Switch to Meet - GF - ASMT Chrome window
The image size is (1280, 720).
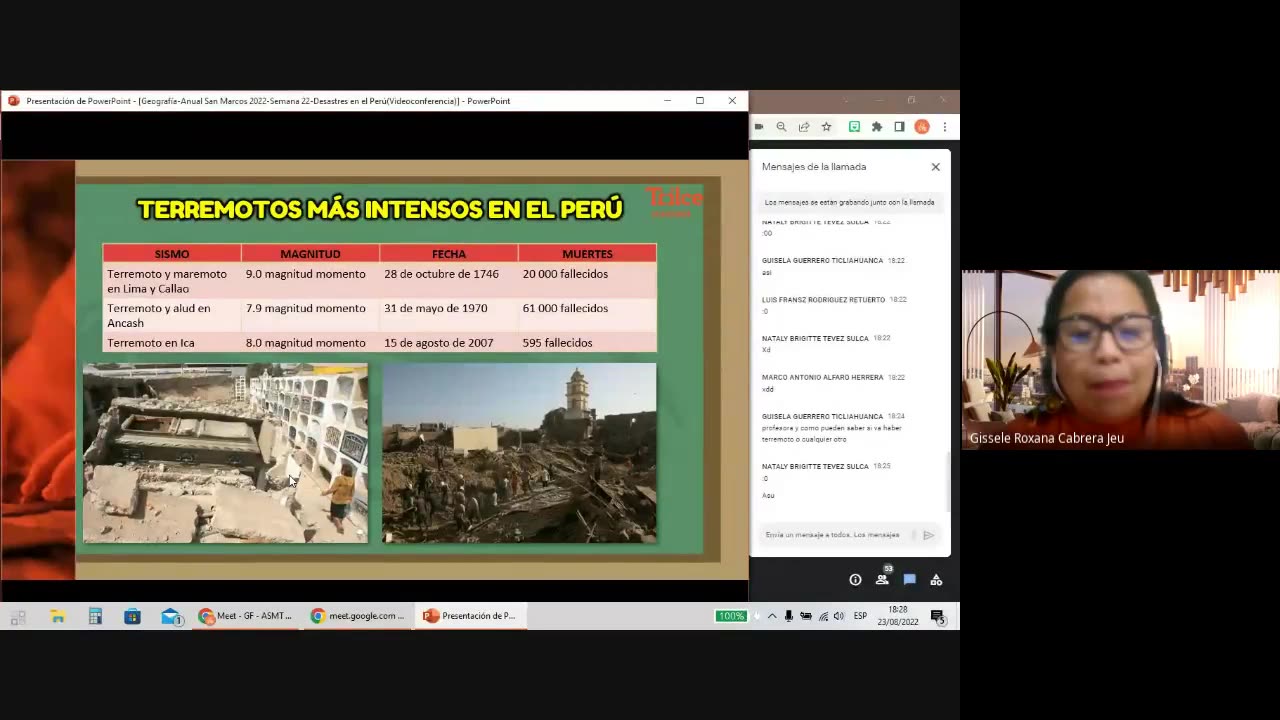(246, 616)
